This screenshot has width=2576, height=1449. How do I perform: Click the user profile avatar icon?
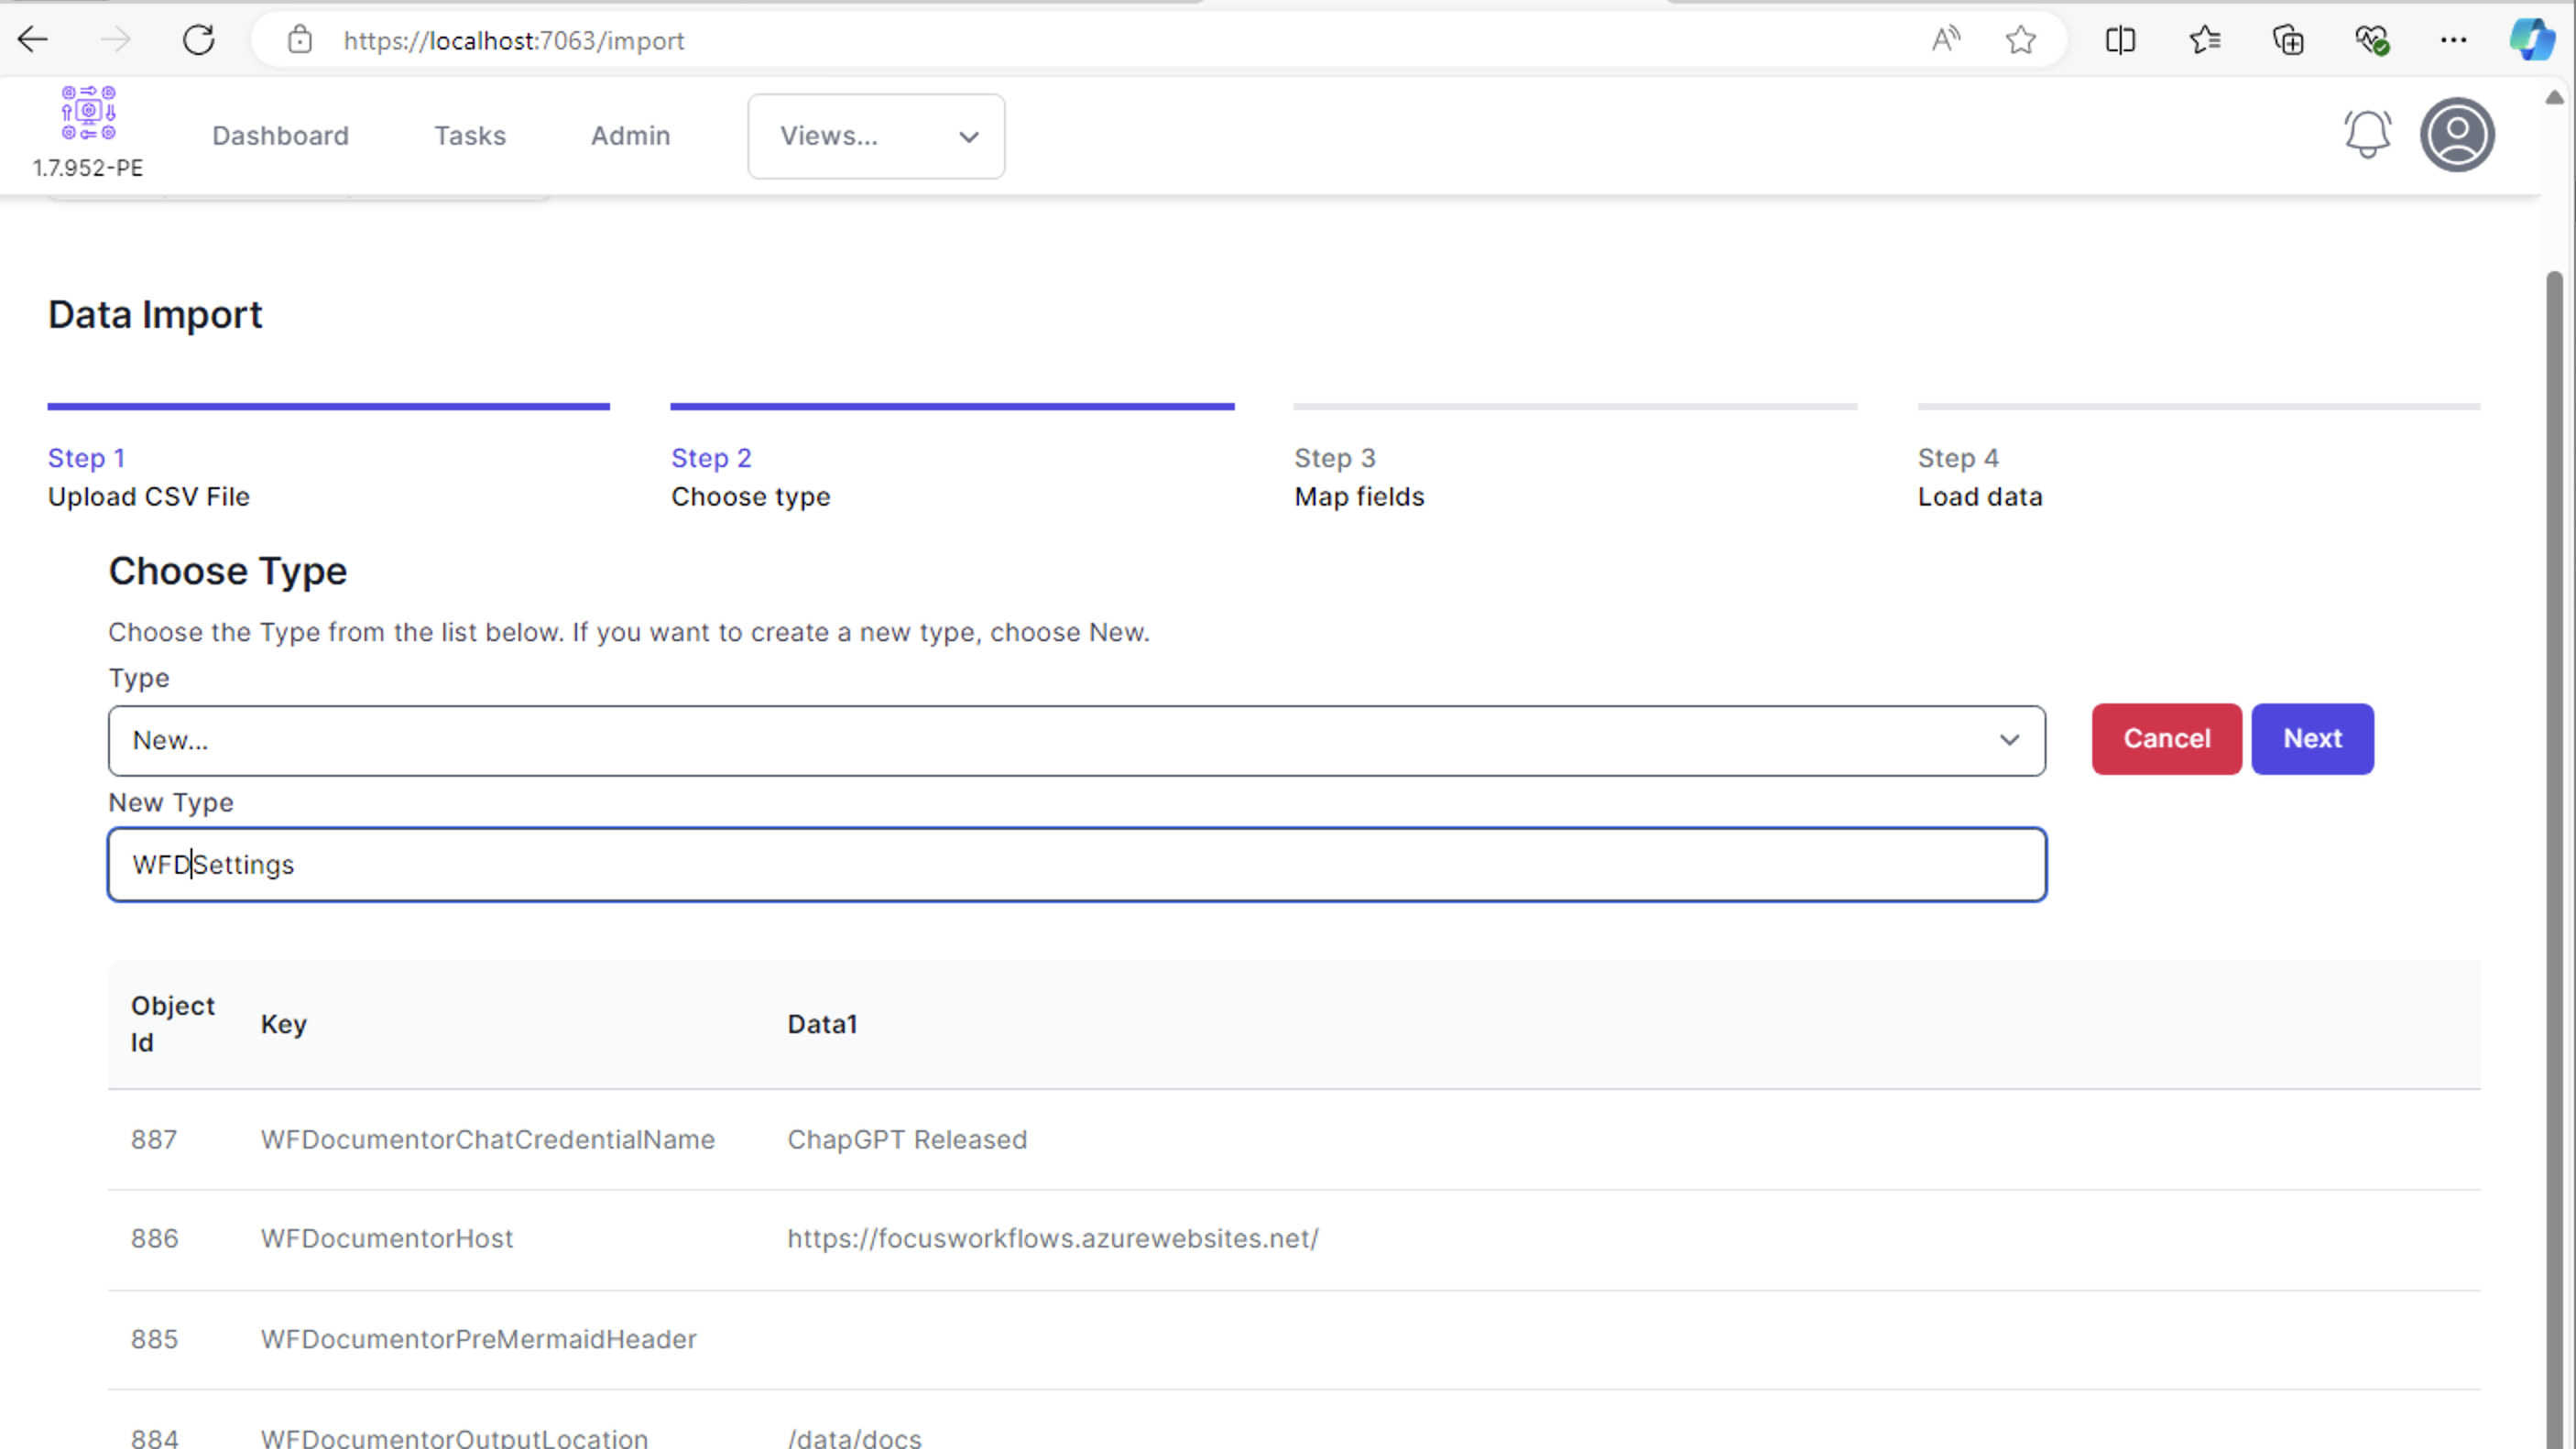click(x=2460, y=135)
